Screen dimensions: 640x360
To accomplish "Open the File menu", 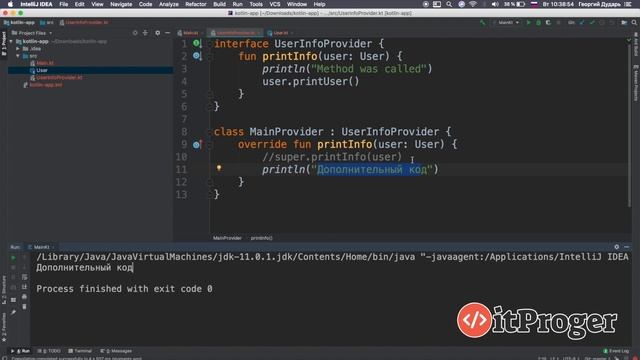I will click(x=64, y=4).
